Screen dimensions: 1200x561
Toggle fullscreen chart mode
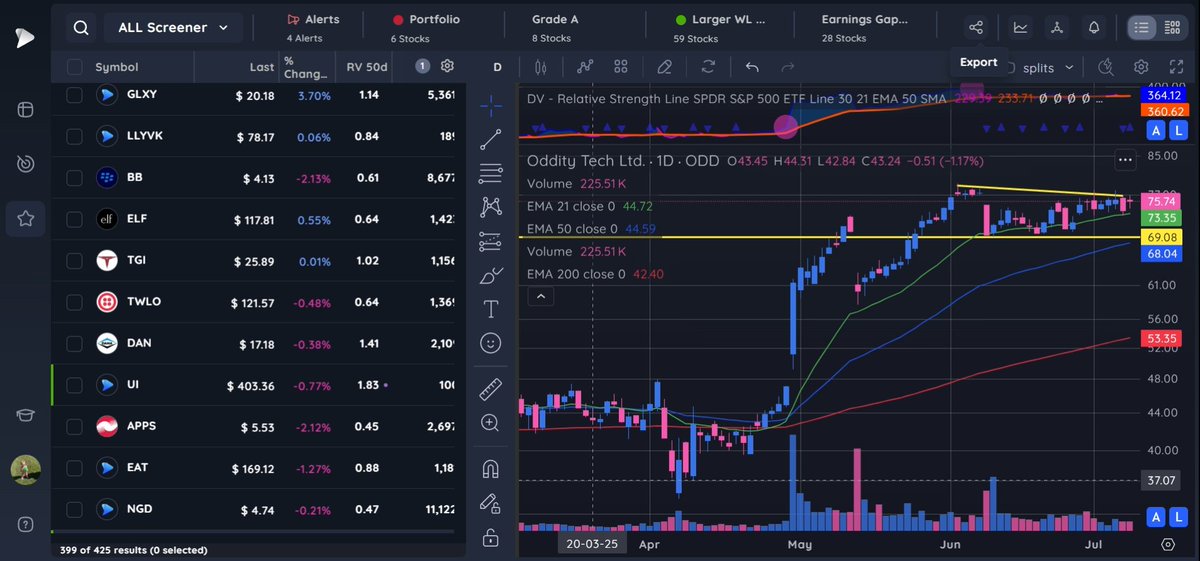coord(1176,67)
